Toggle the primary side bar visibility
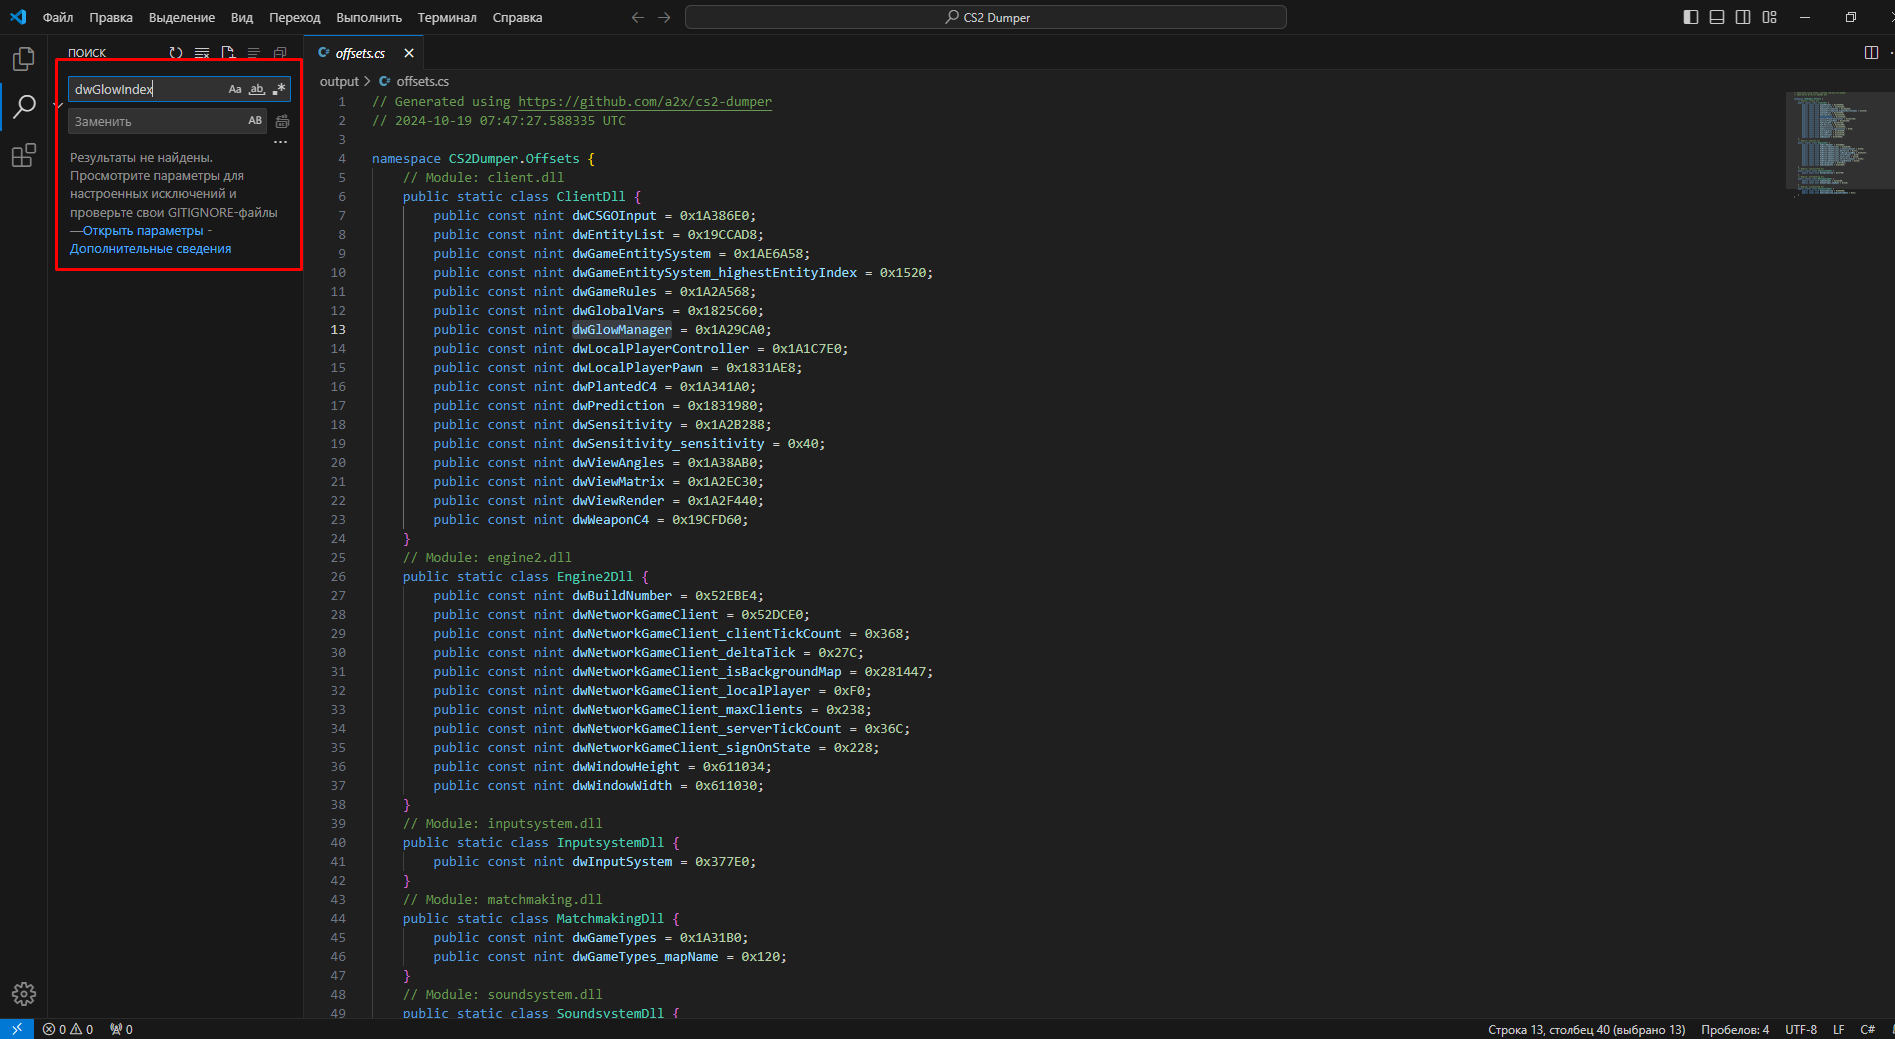The width and height of the screenshot is (1895, 1039). pos(1691,17)
